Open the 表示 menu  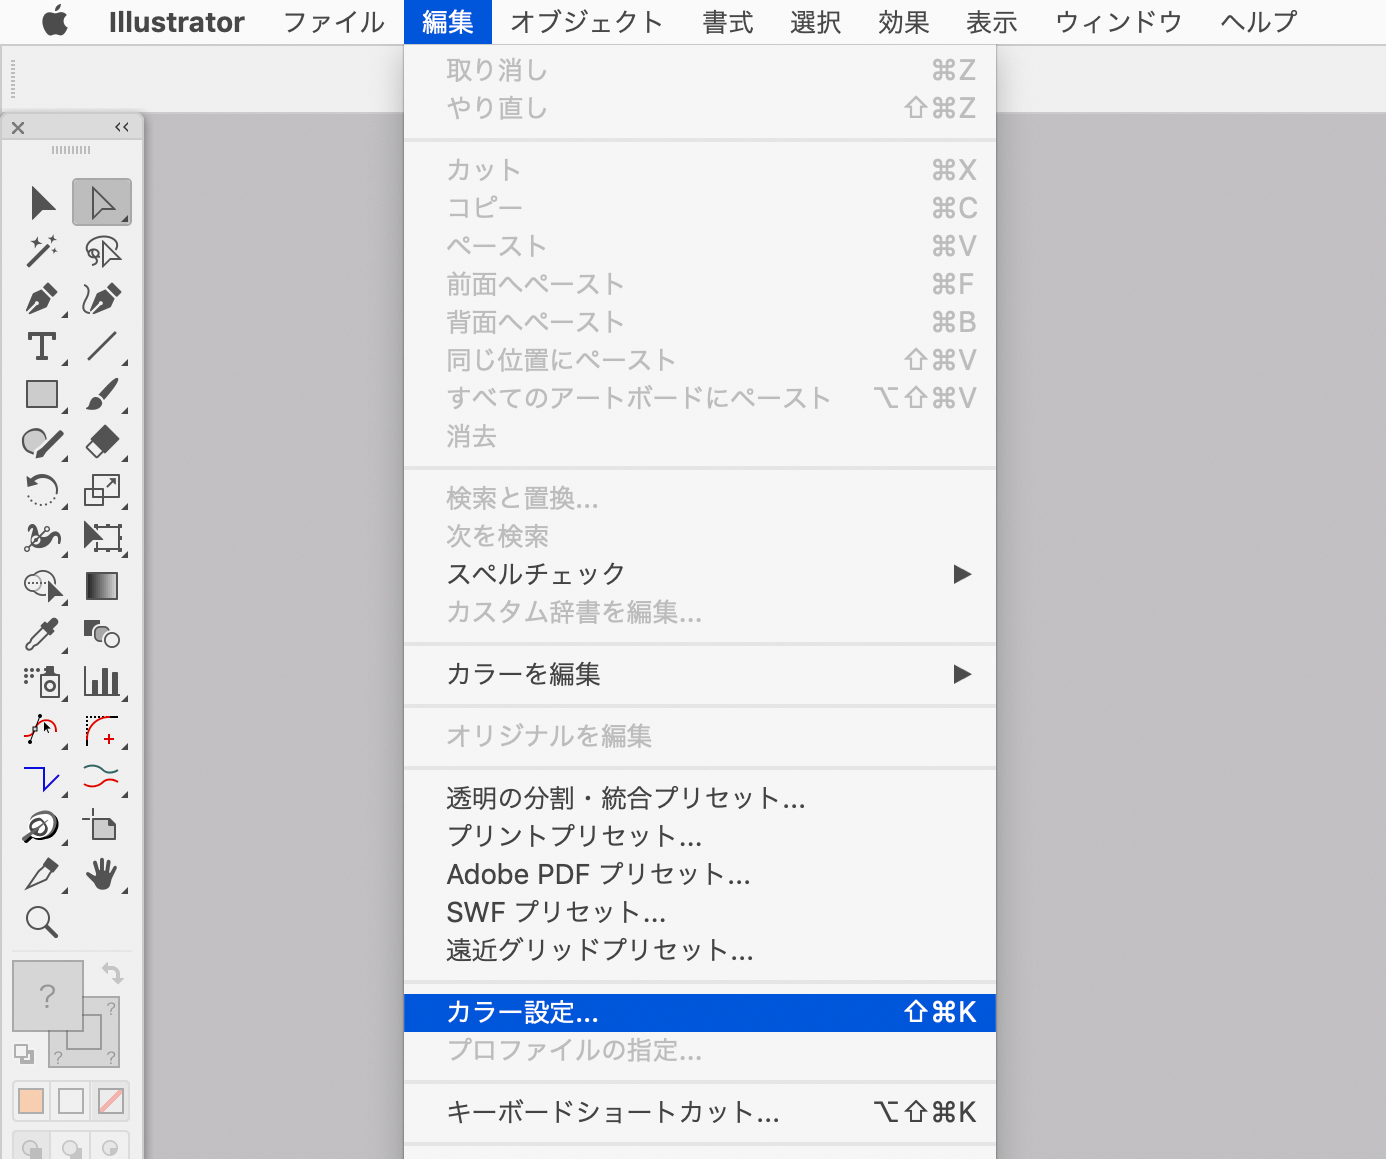(x=992, y=22)
